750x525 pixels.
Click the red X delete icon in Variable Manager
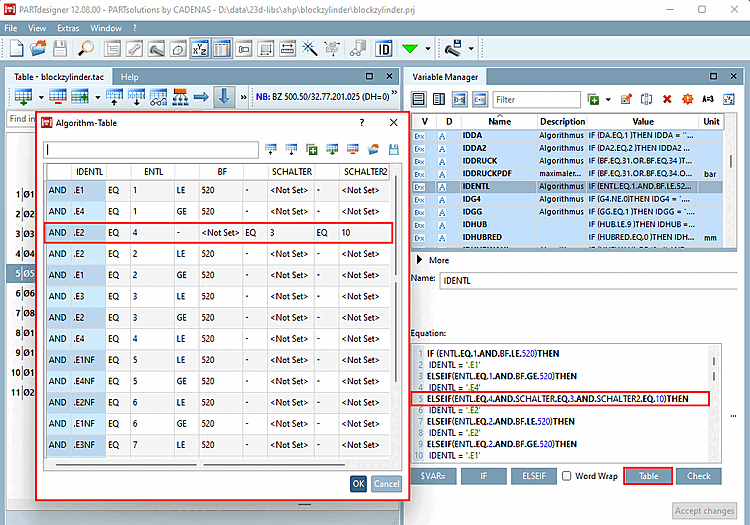pos(667,99)
